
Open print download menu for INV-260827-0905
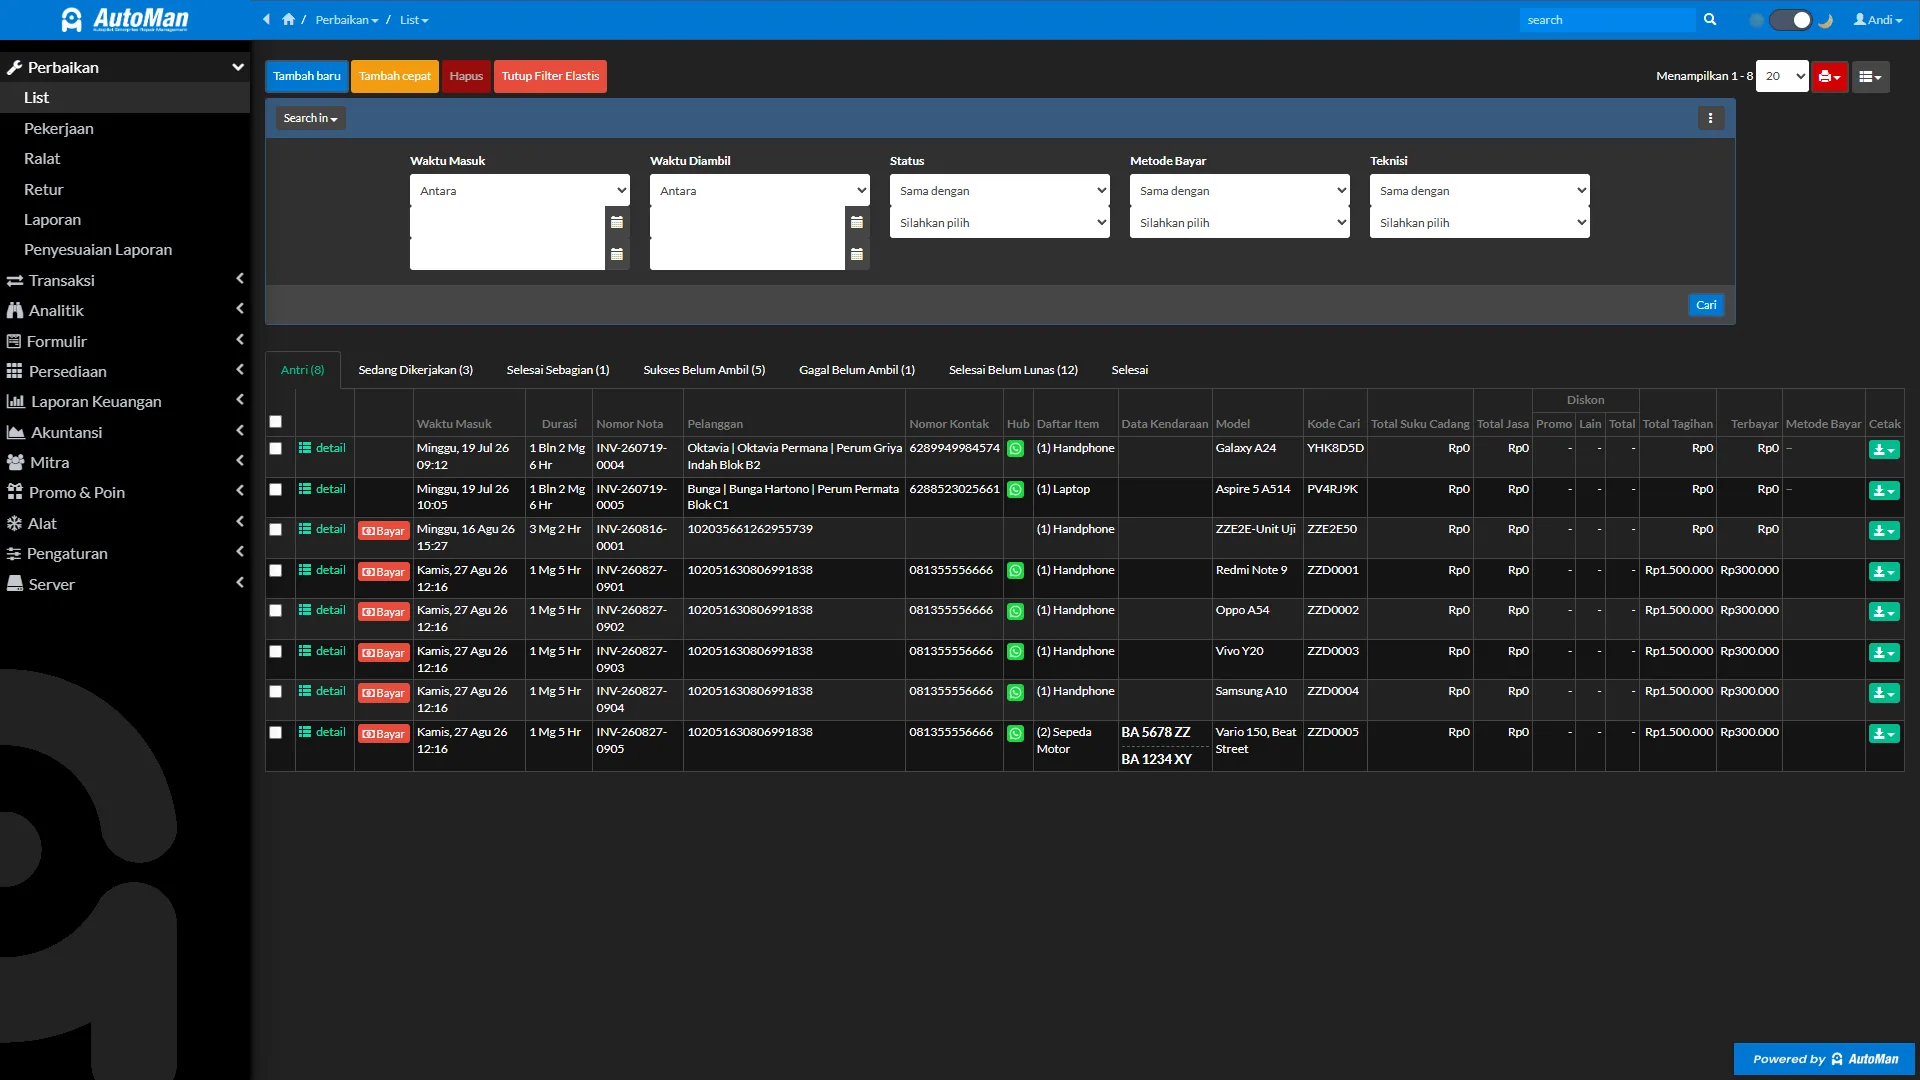pyautogui.click(x=1884, y=734)
